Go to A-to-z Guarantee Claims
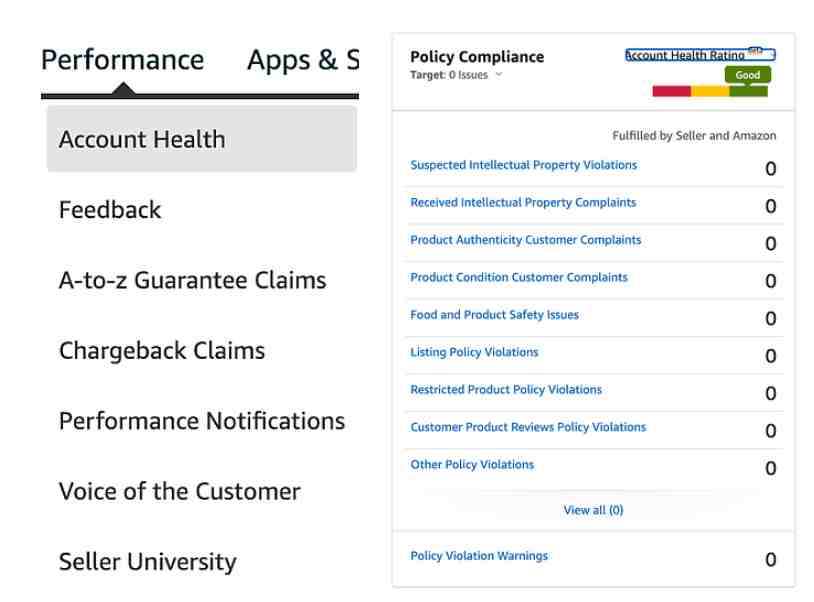This screenshot has width=814, height=602. coord(193,280)
